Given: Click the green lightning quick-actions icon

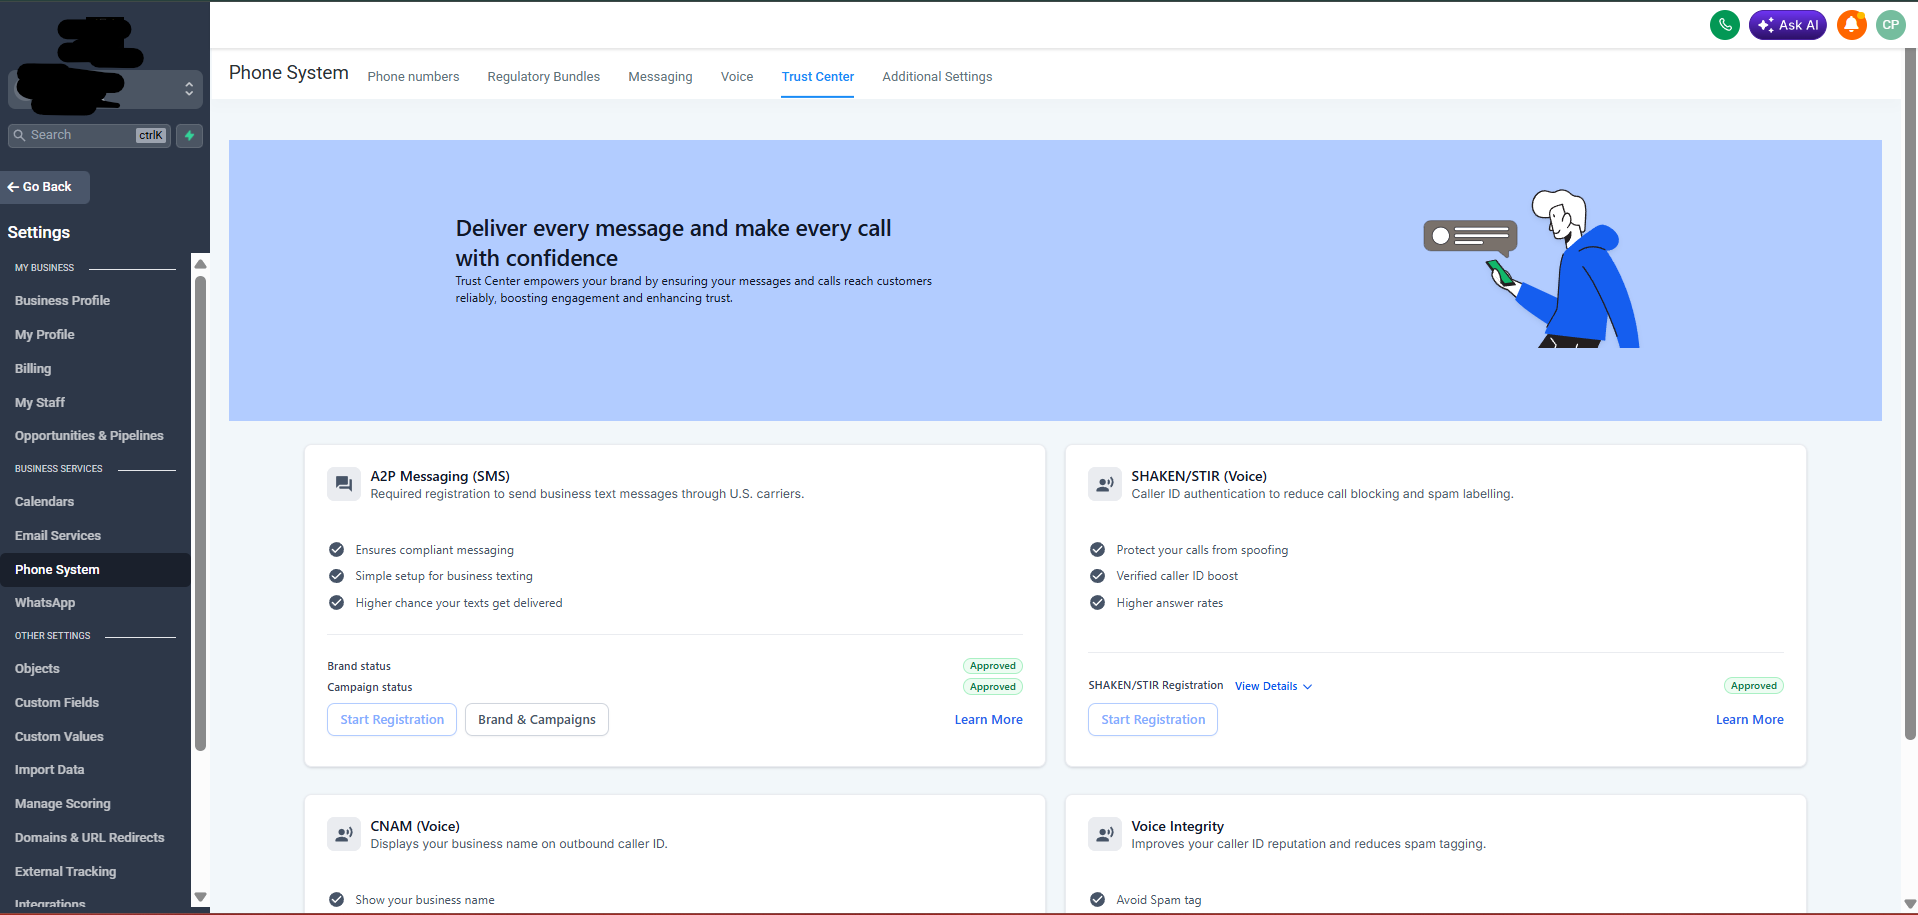Looking at the screenshot, I should 189,135.
